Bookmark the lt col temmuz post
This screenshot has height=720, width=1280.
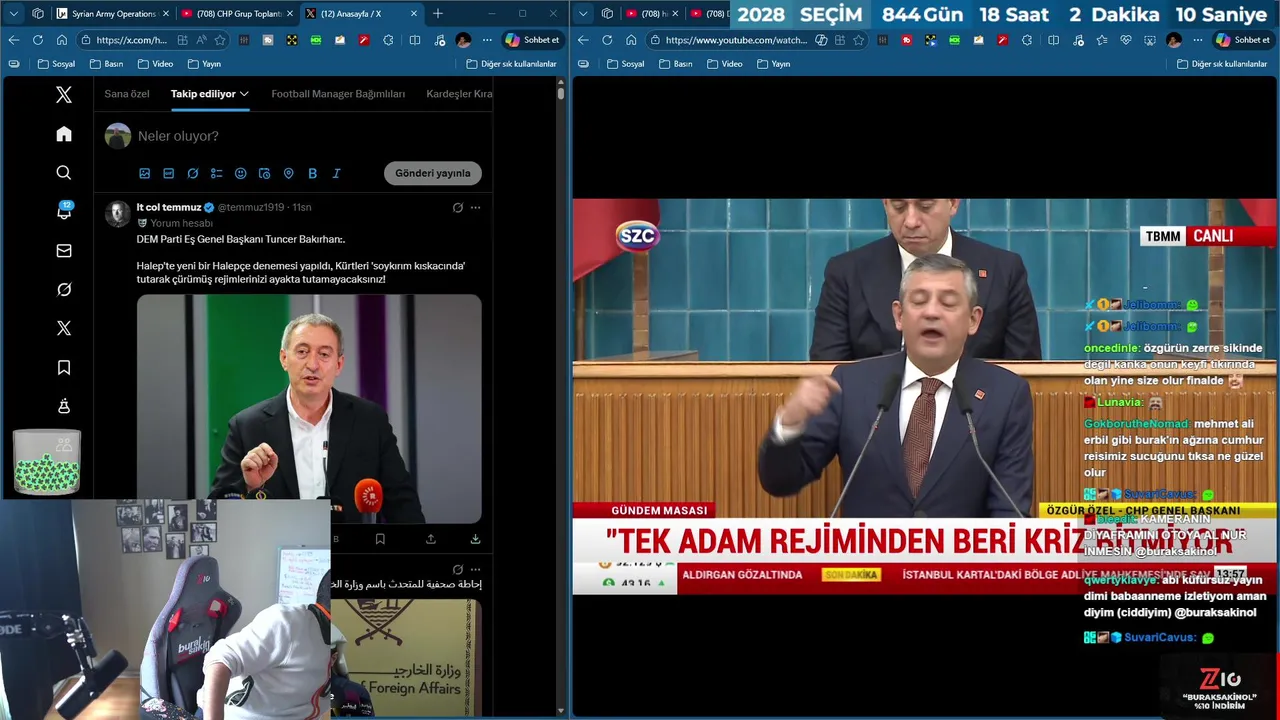[380, 539]
